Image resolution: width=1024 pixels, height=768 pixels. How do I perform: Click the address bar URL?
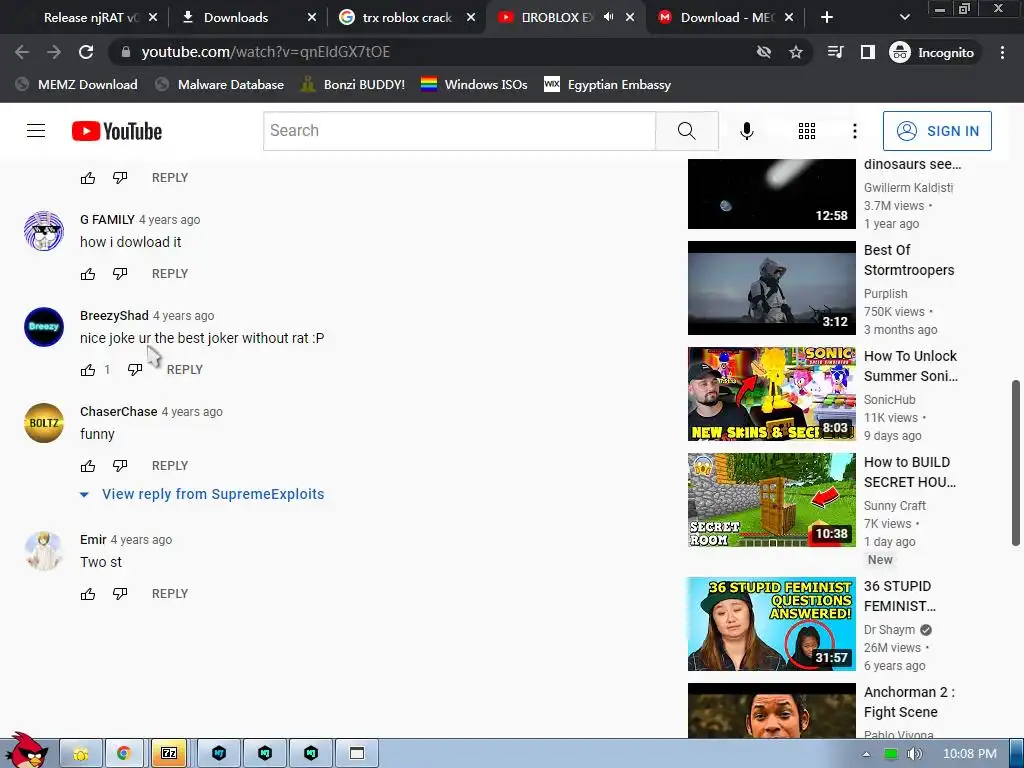(x=265, y=52)
